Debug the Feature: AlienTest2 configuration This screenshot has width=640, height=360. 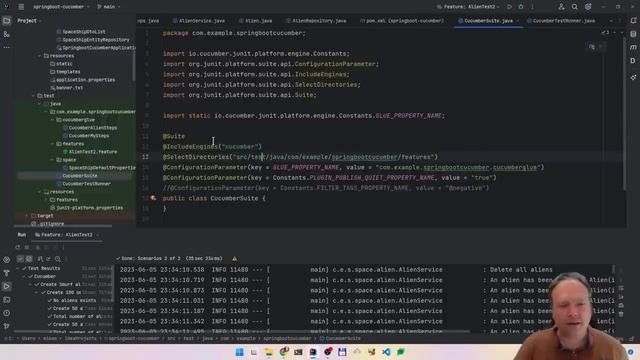(x=521, y=7)
